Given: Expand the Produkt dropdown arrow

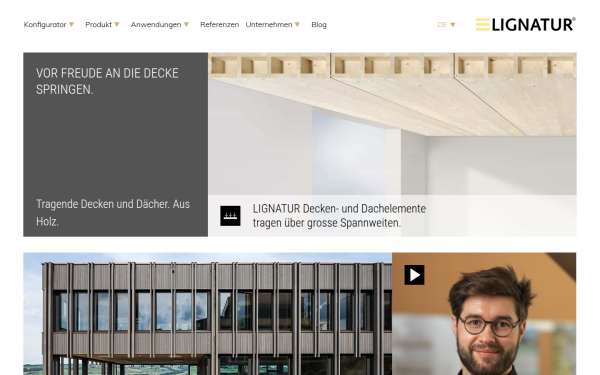Looking at the screenshot, I should pos(117,25).
